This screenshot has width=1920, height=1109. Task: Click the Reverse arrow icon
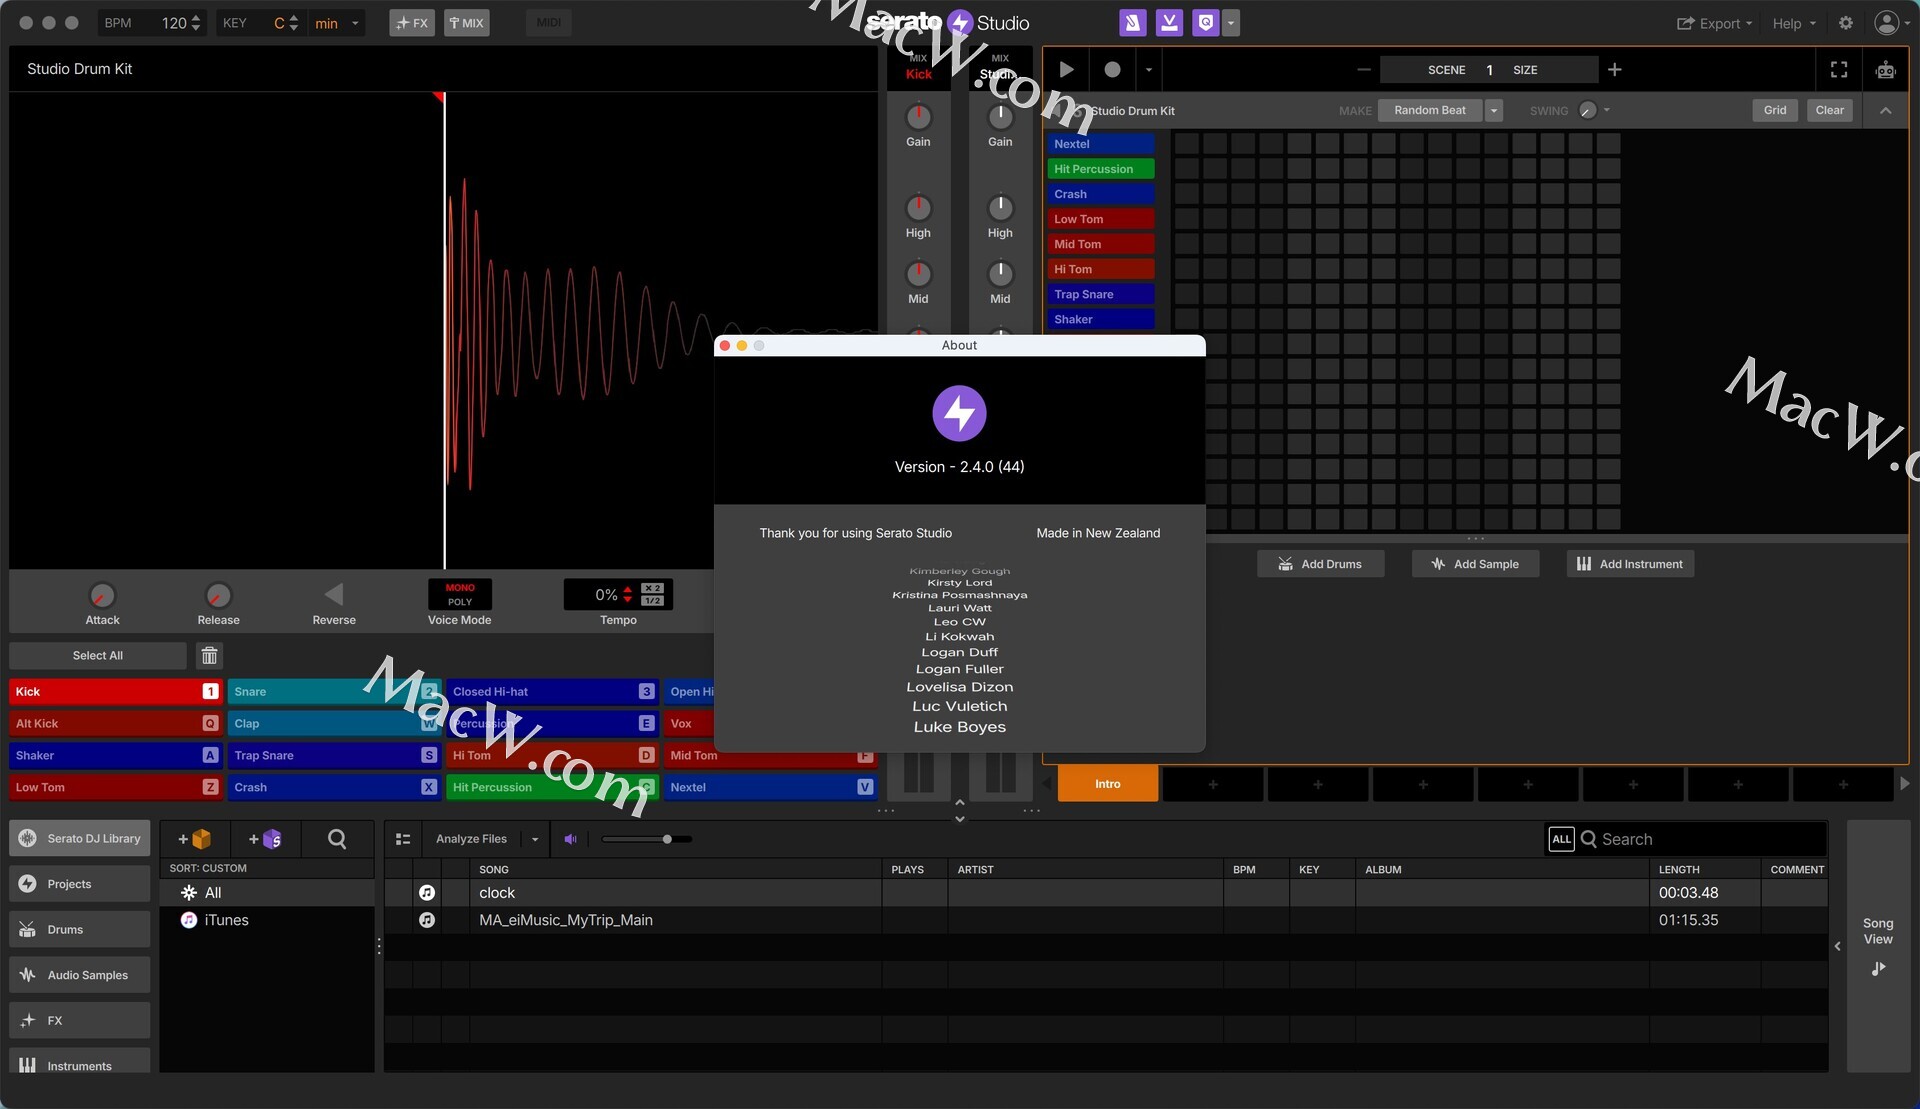tap(334, 595)
